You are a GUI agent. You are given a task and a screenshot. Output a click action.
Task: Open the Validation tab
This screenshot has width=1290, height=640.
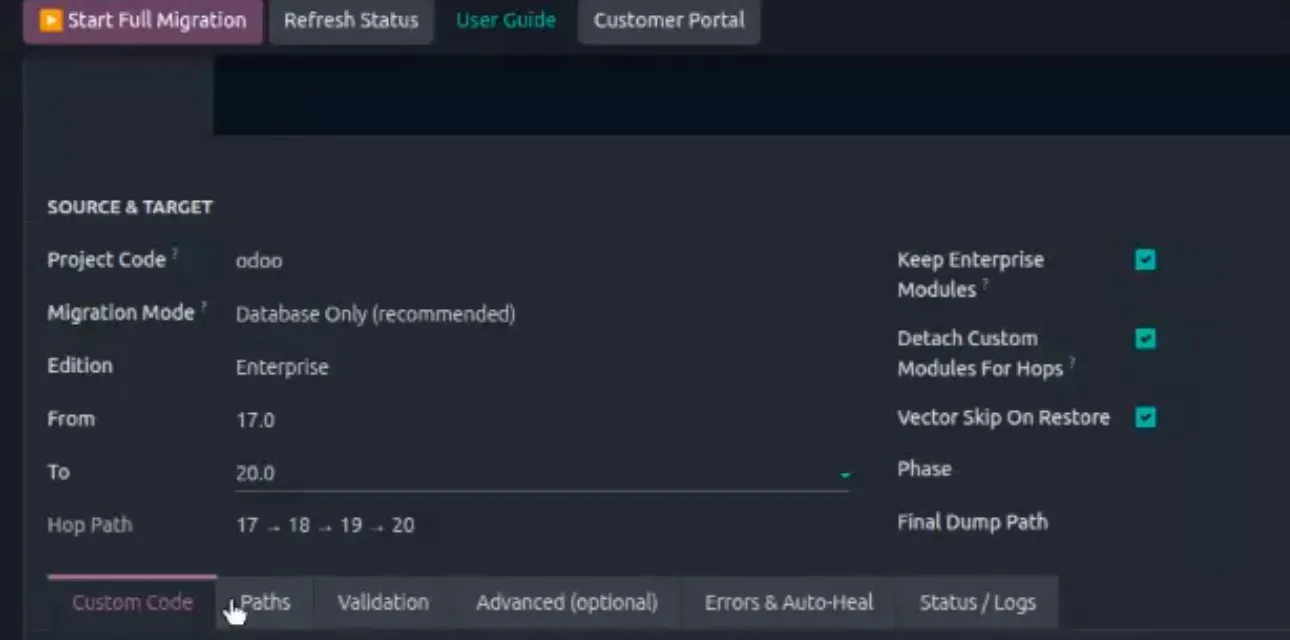click(383, 603)
